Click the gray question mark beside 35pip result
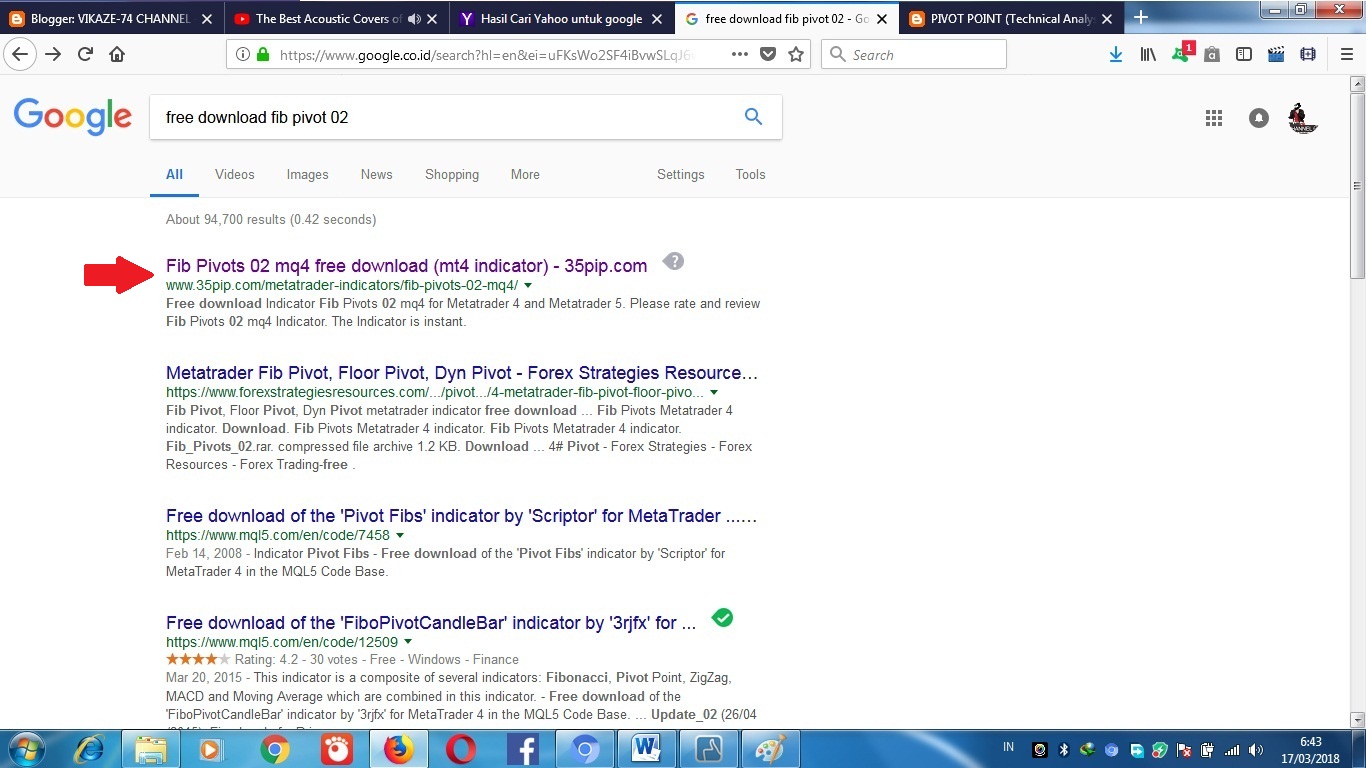Viewport: 1366px width, 768px height. point(674,262)
